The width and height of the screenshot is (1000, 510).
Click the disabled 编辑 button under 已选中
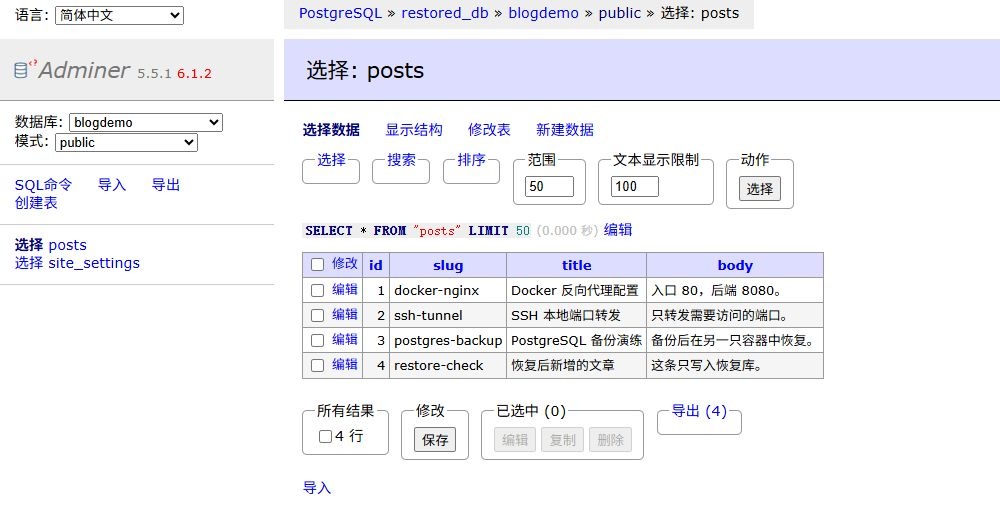pos(515,439)
